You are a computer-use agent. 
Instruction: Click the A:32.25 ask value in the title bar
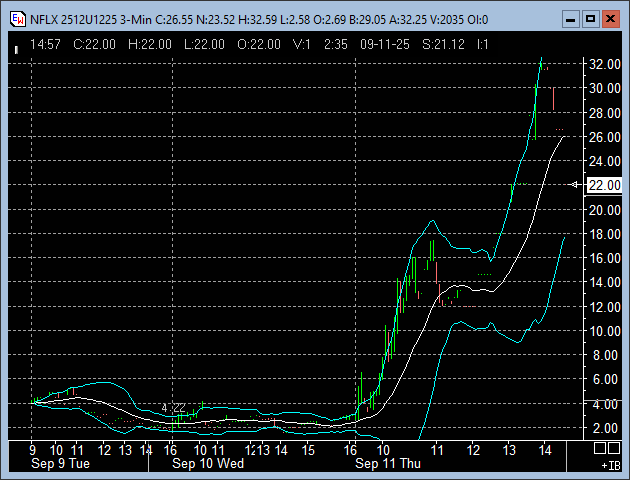coord(408,20)
